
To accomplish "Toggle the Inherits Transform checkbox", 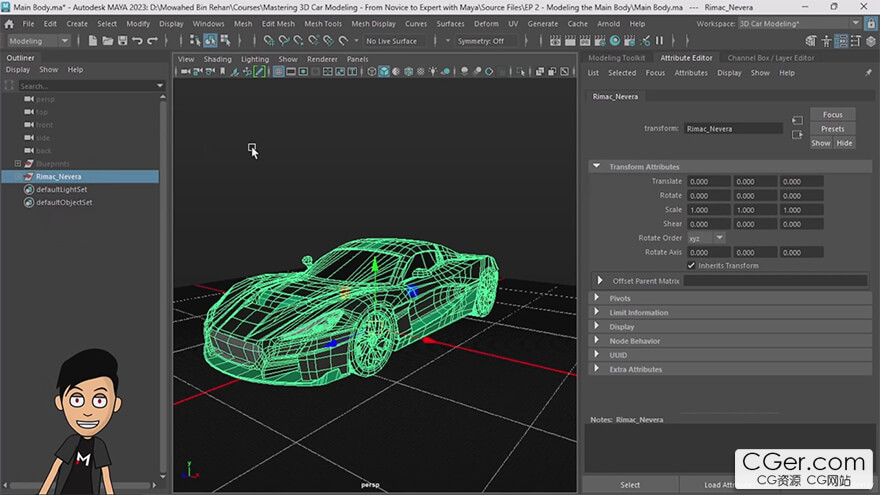I will tap(691, 265).
